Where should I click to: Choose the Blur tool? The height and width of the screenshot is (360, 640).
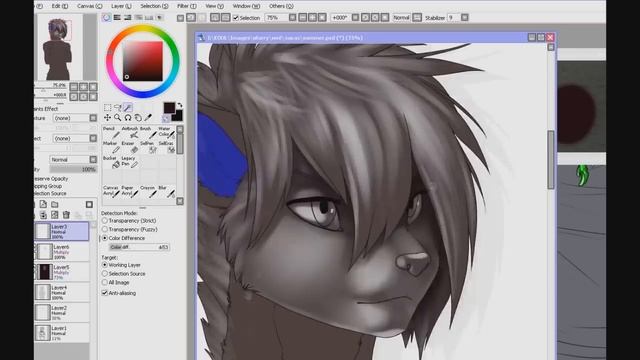click(x=167, y=191)
